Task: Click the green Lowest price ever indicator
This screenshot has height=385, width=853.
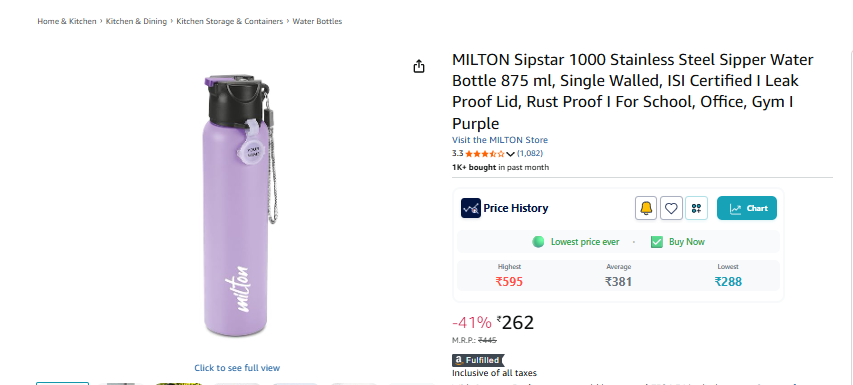Action: [x=576, y=242]
